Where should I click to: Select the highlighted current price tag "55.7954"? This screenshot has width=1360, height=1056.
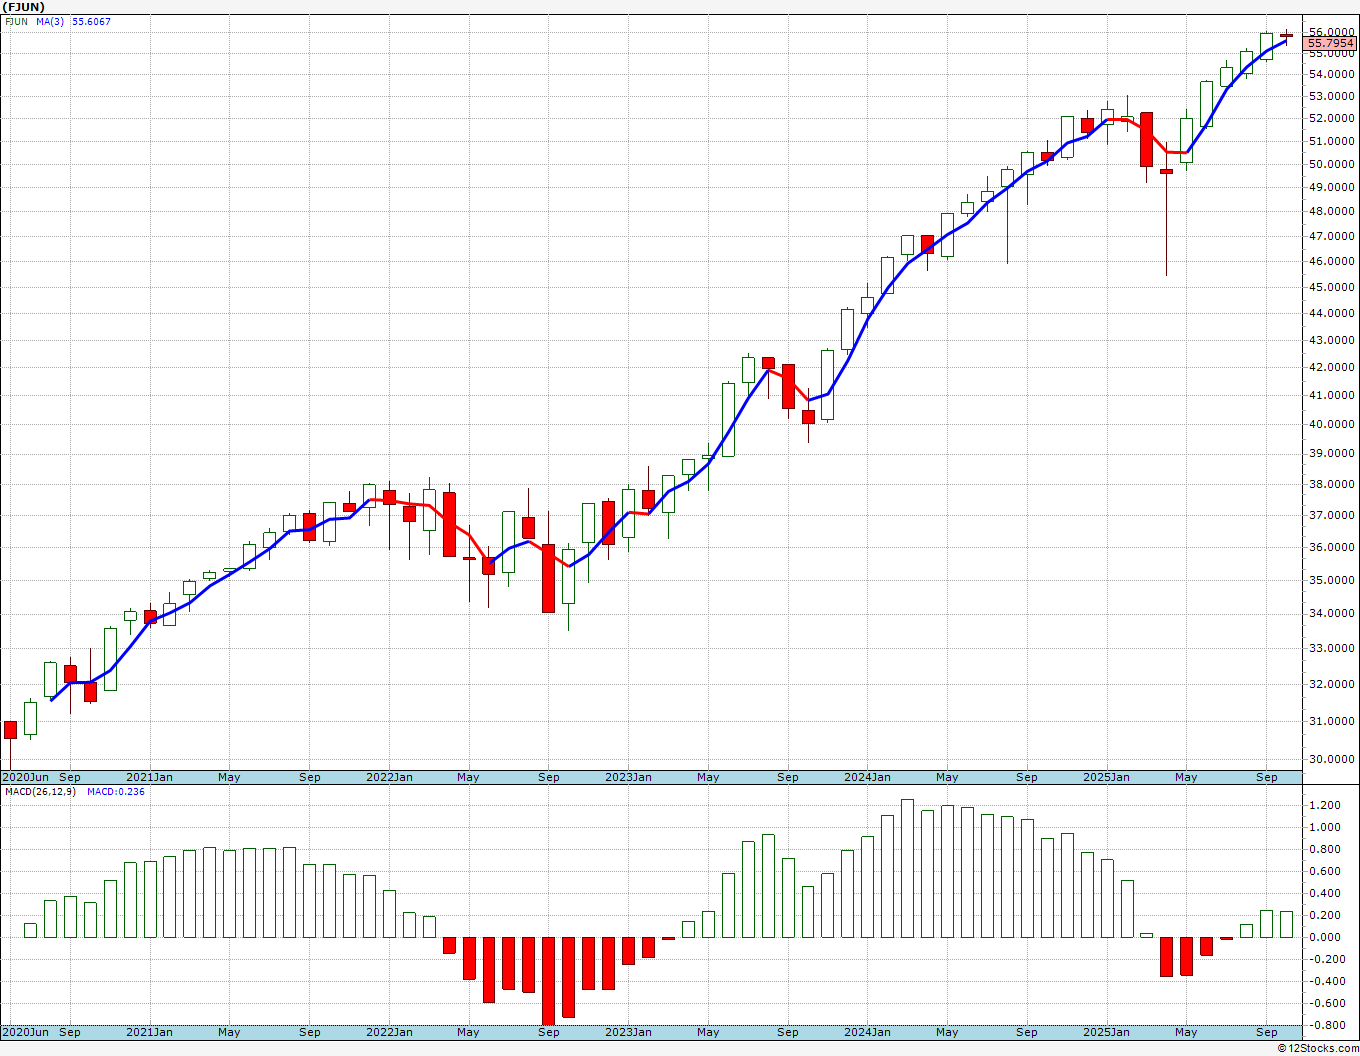1331,43
